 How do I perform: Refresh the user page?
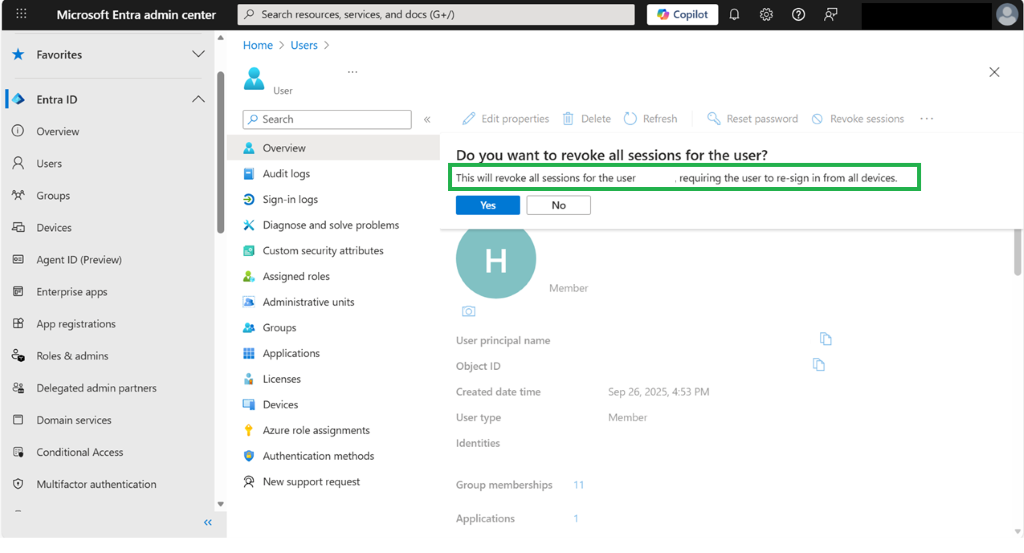[650, 119]
